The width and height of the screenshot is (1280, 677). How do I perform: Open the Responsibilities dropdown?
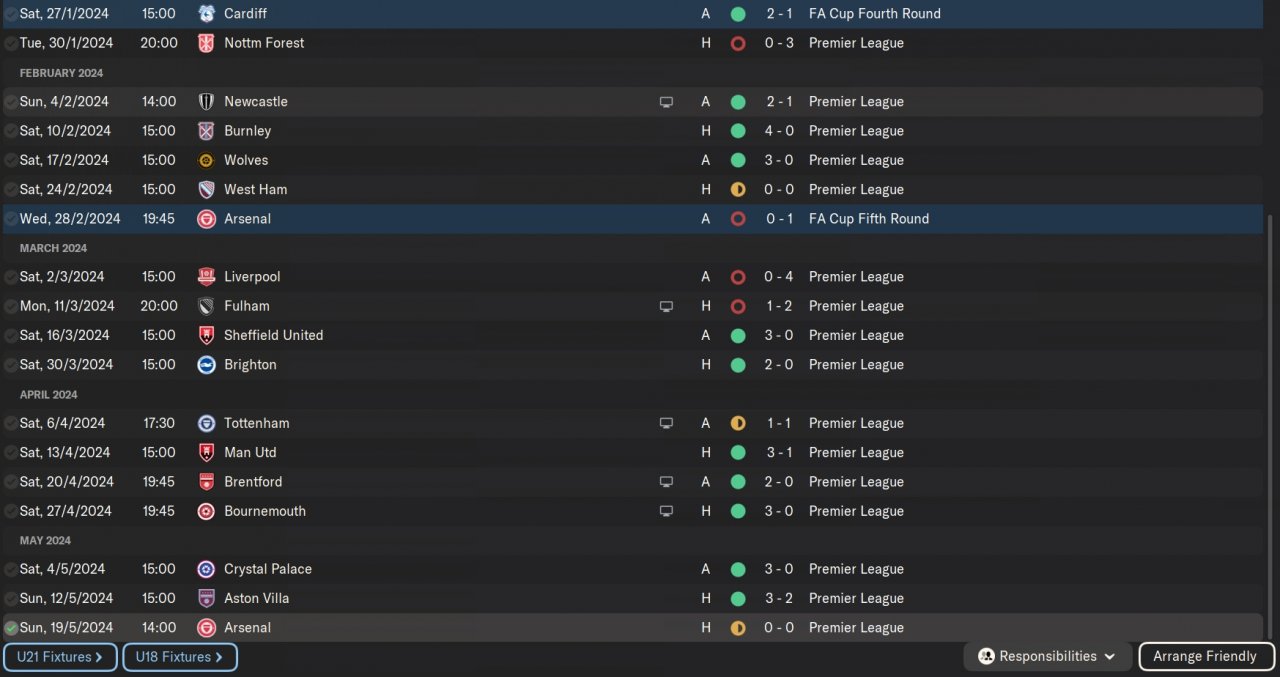(1047, 657)
